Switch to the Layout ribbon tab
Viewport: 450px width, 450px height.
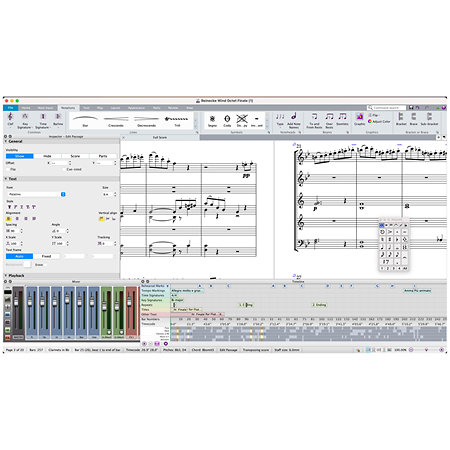click(x=115, y=108)
